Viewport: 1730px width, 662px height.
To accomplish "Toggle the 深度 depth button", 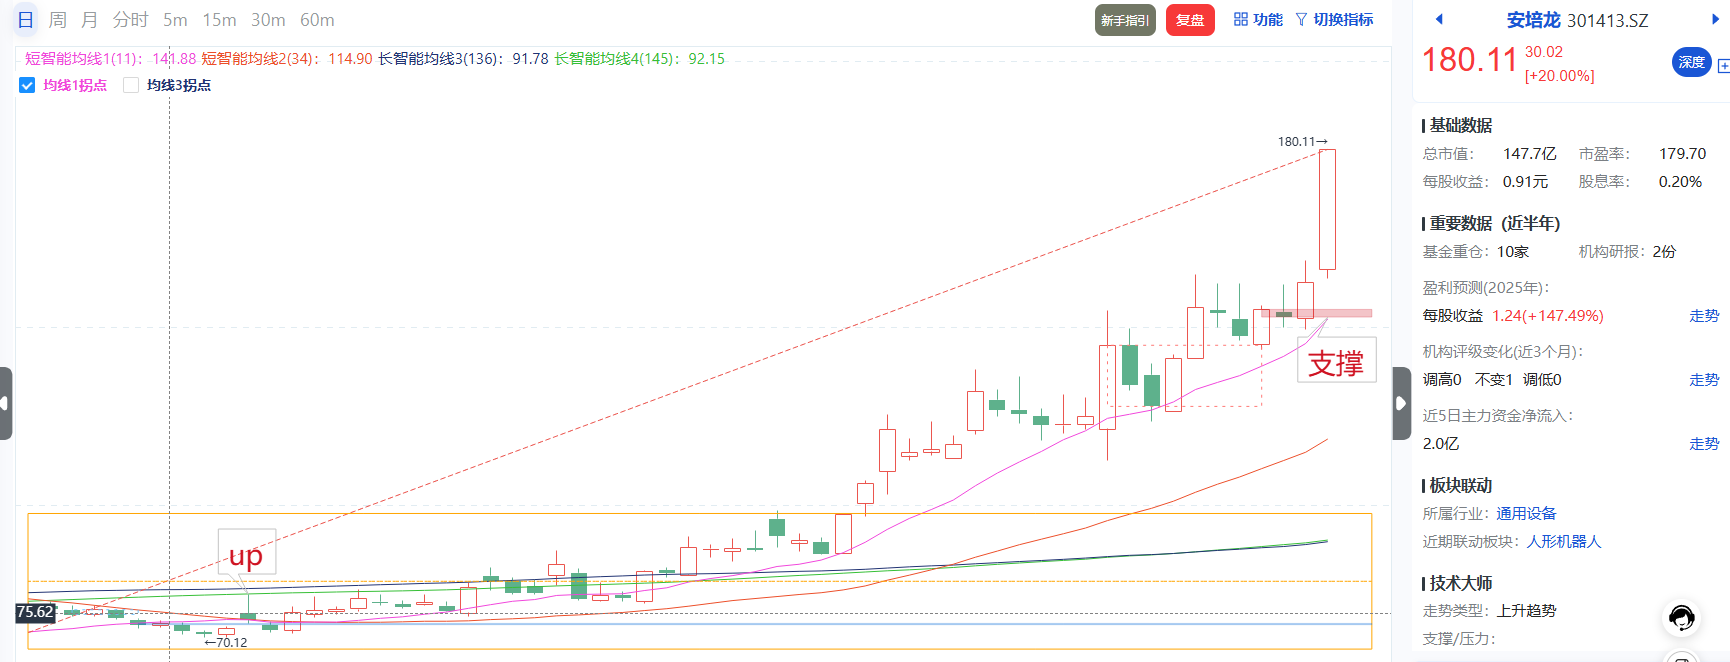I will [1691, 62].
